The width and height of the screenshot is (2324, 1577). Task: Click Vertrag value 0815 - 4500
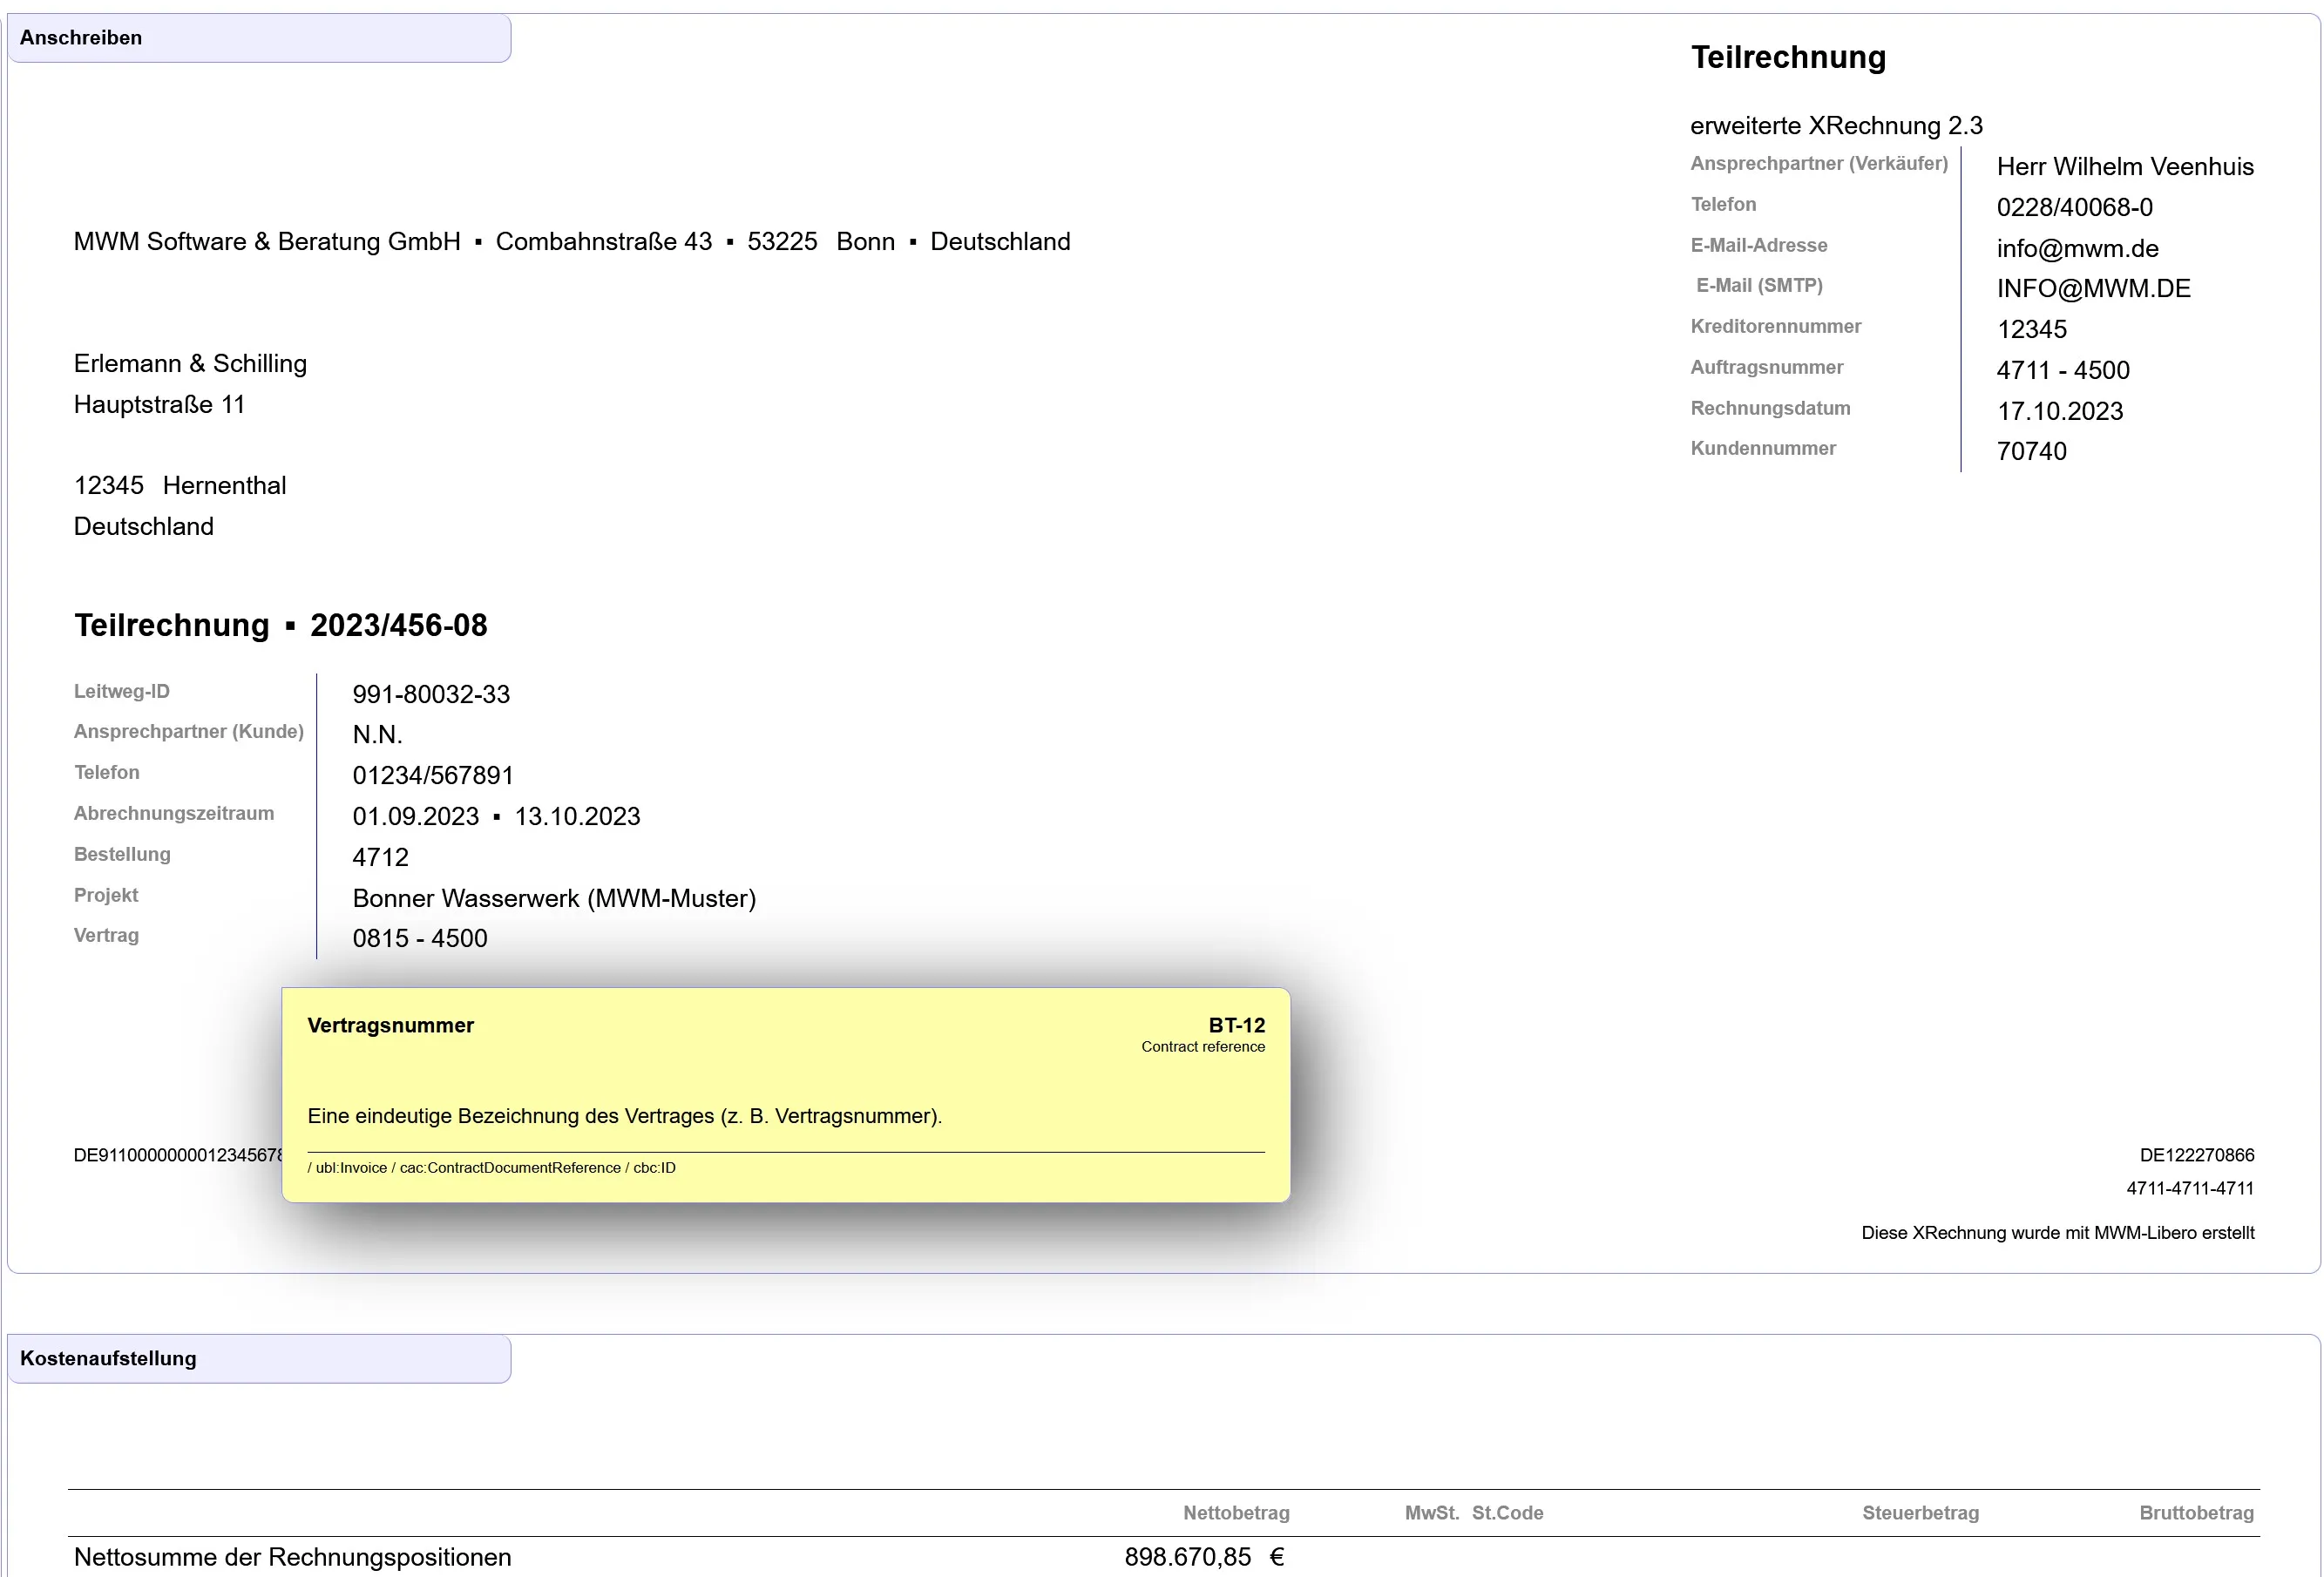point(420,939)
